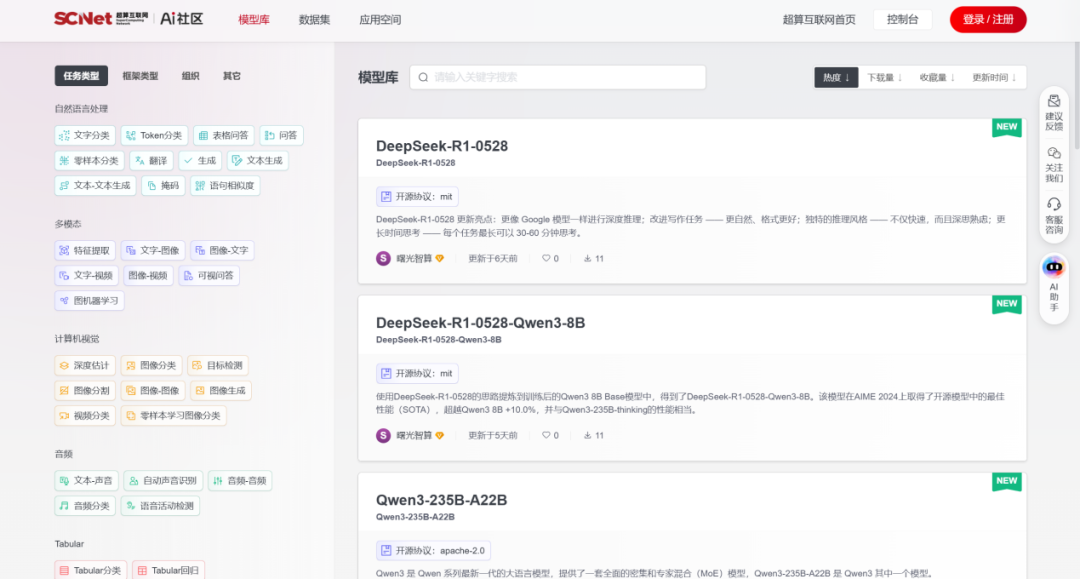Screen dimensions: 1080x579
Task: Click 曙光智算 avatar under DeepSeek-R1-0528
Action: [384, 259]
